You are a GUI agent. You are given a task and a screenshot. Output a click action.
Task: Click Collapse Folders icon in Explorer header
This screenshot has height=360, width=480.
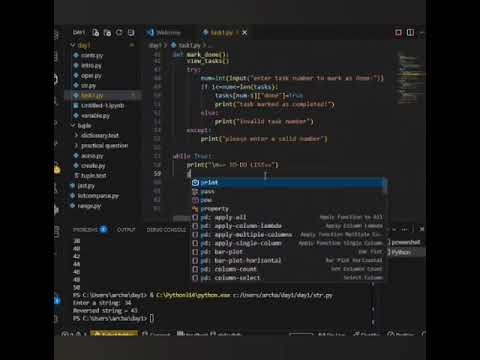pyautogui.click(x=131, y=33)
